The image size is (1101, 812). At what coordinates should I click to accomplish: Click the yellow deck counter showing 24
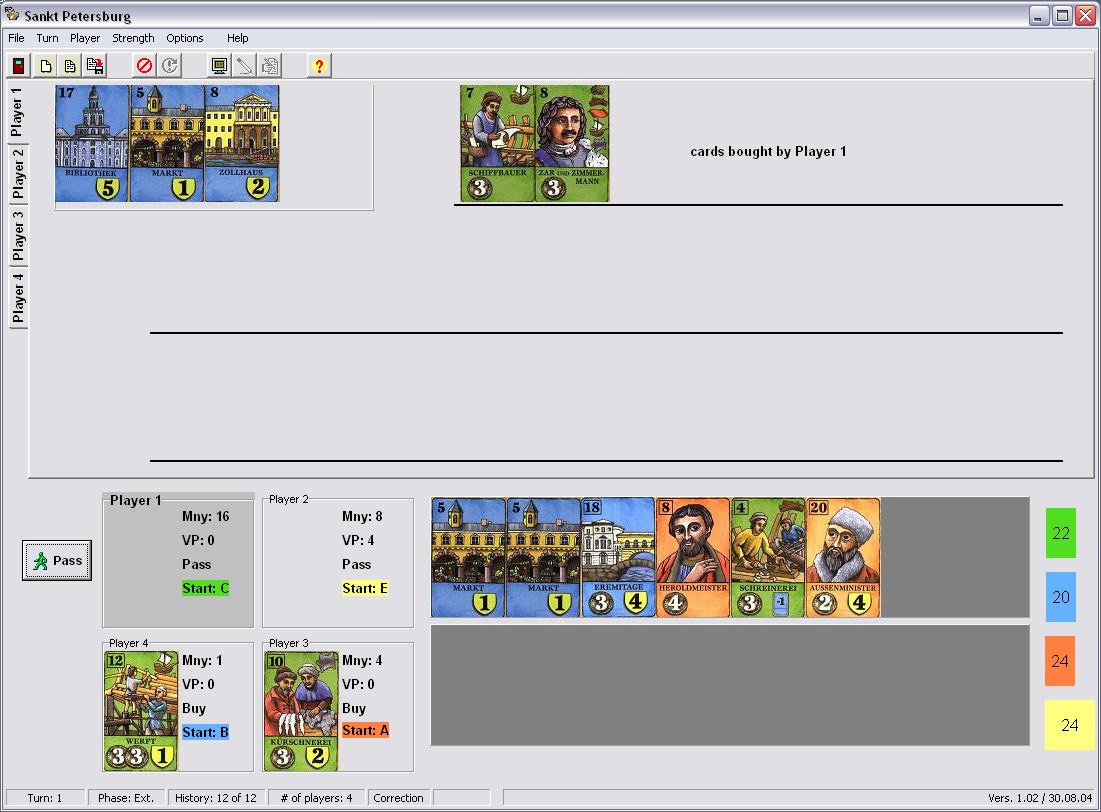tap(1069, 725)
